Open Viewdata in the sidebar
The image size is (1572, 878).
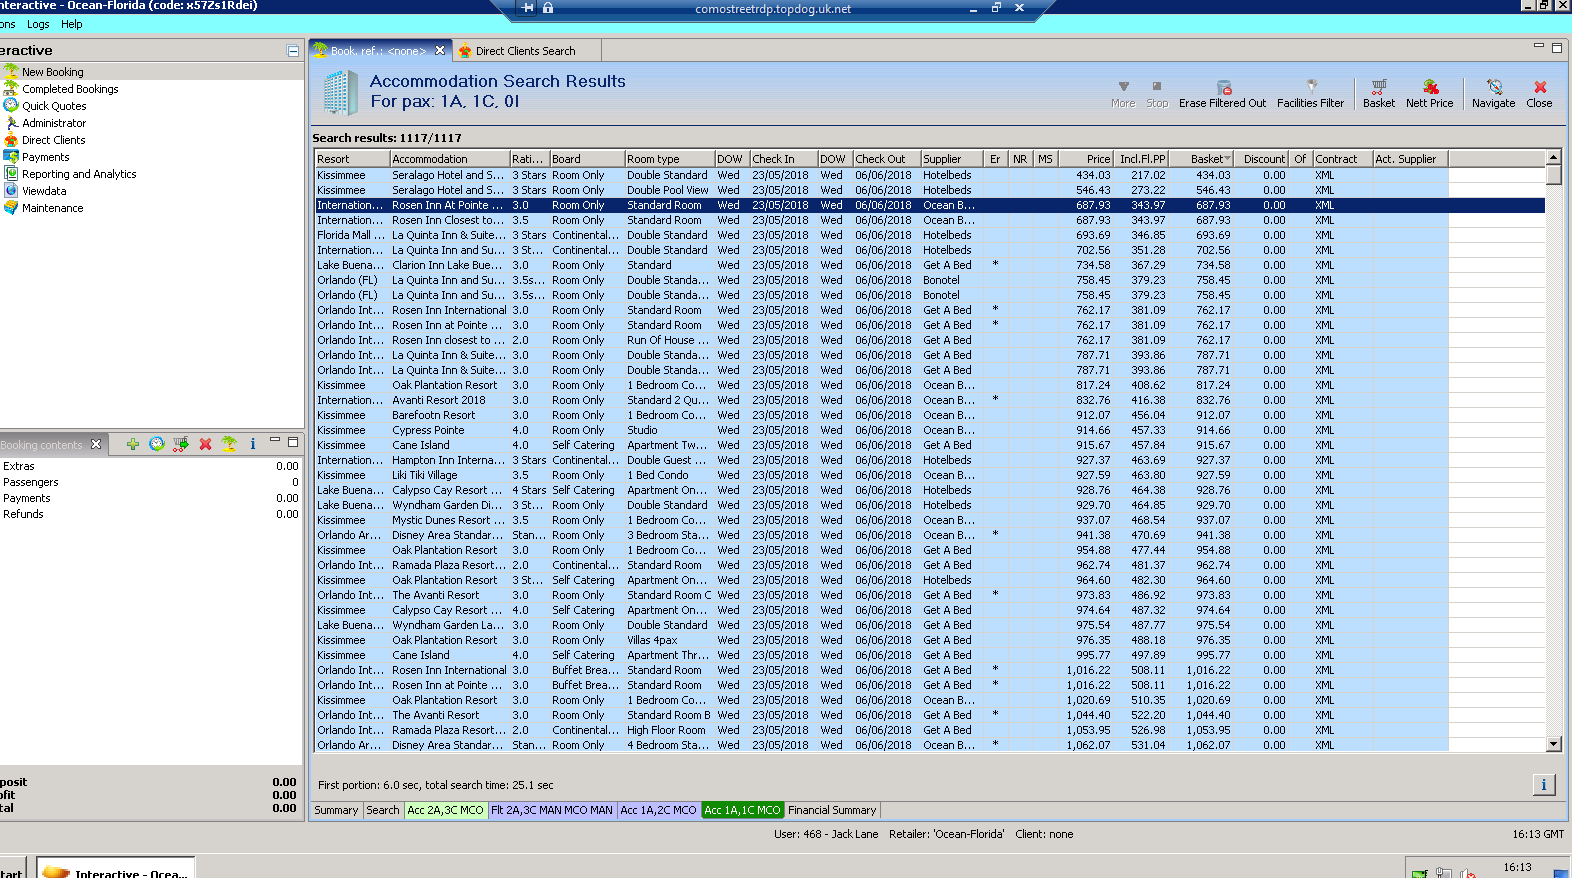[x=44, y=191]
